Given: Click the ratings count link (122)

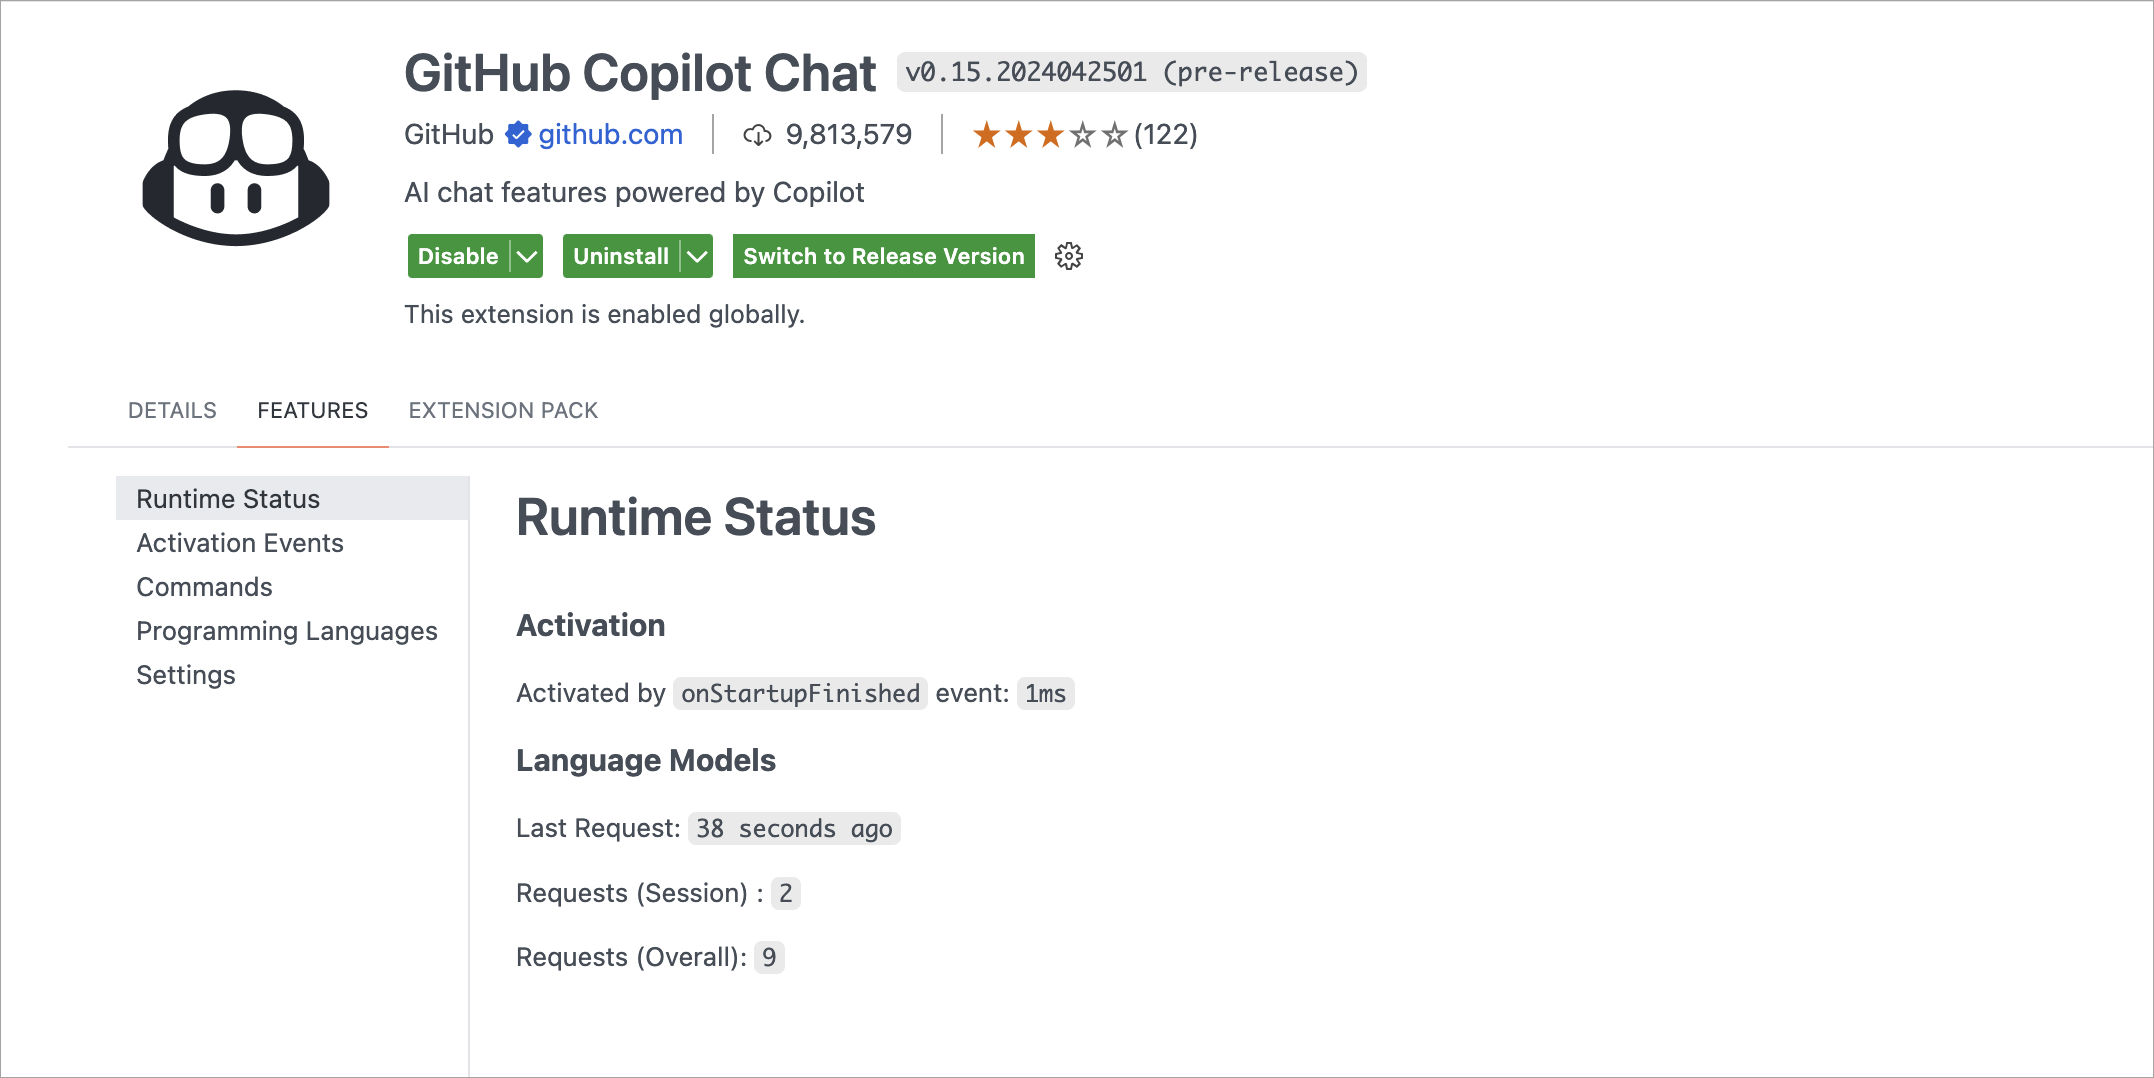Looking at the screenshot, I should [1165, 134].
